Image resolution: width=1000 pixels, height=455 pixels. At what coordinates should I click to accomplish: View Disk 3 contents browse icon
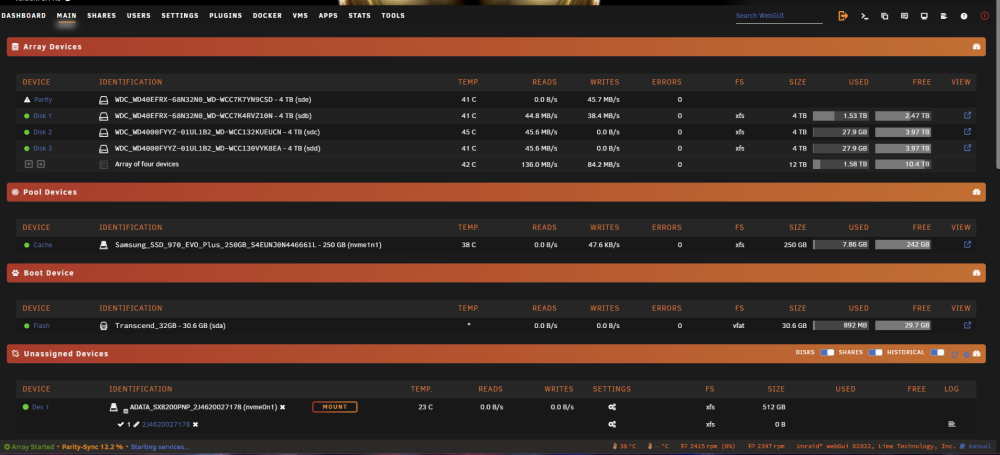(967, 148)
